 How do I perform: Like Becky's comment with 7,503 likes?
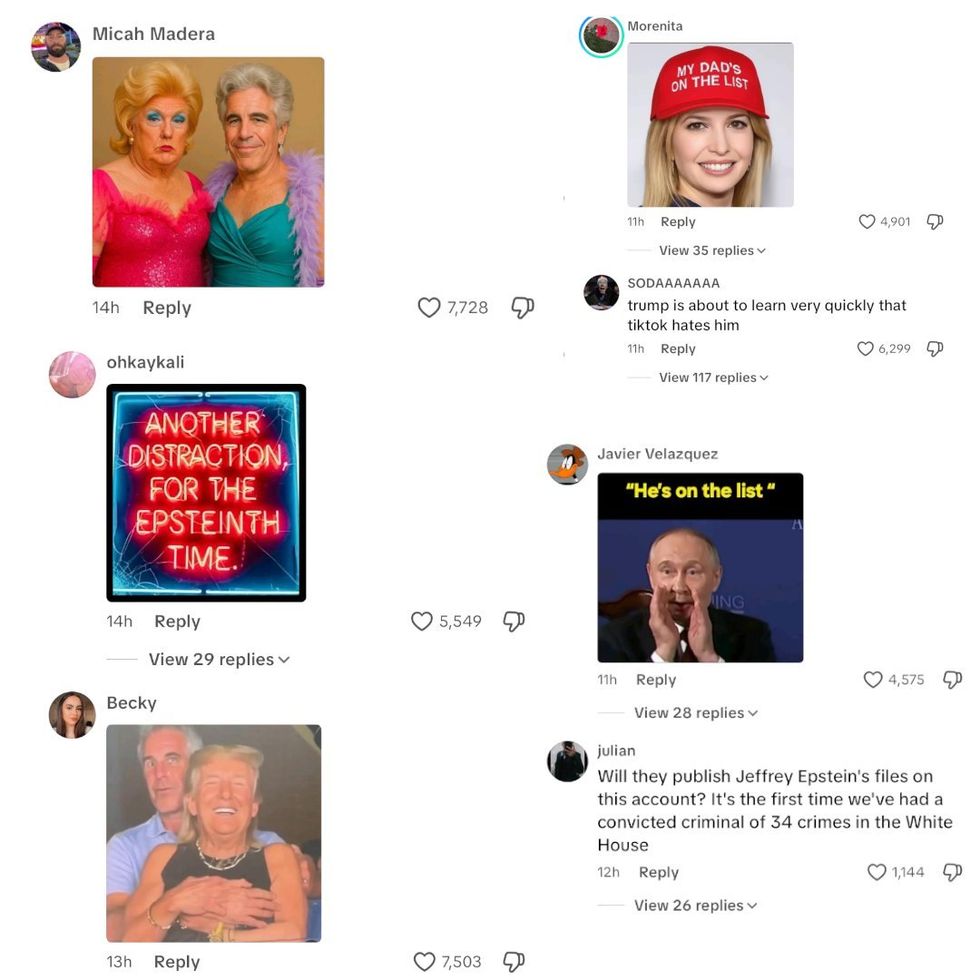pos(424,961)
